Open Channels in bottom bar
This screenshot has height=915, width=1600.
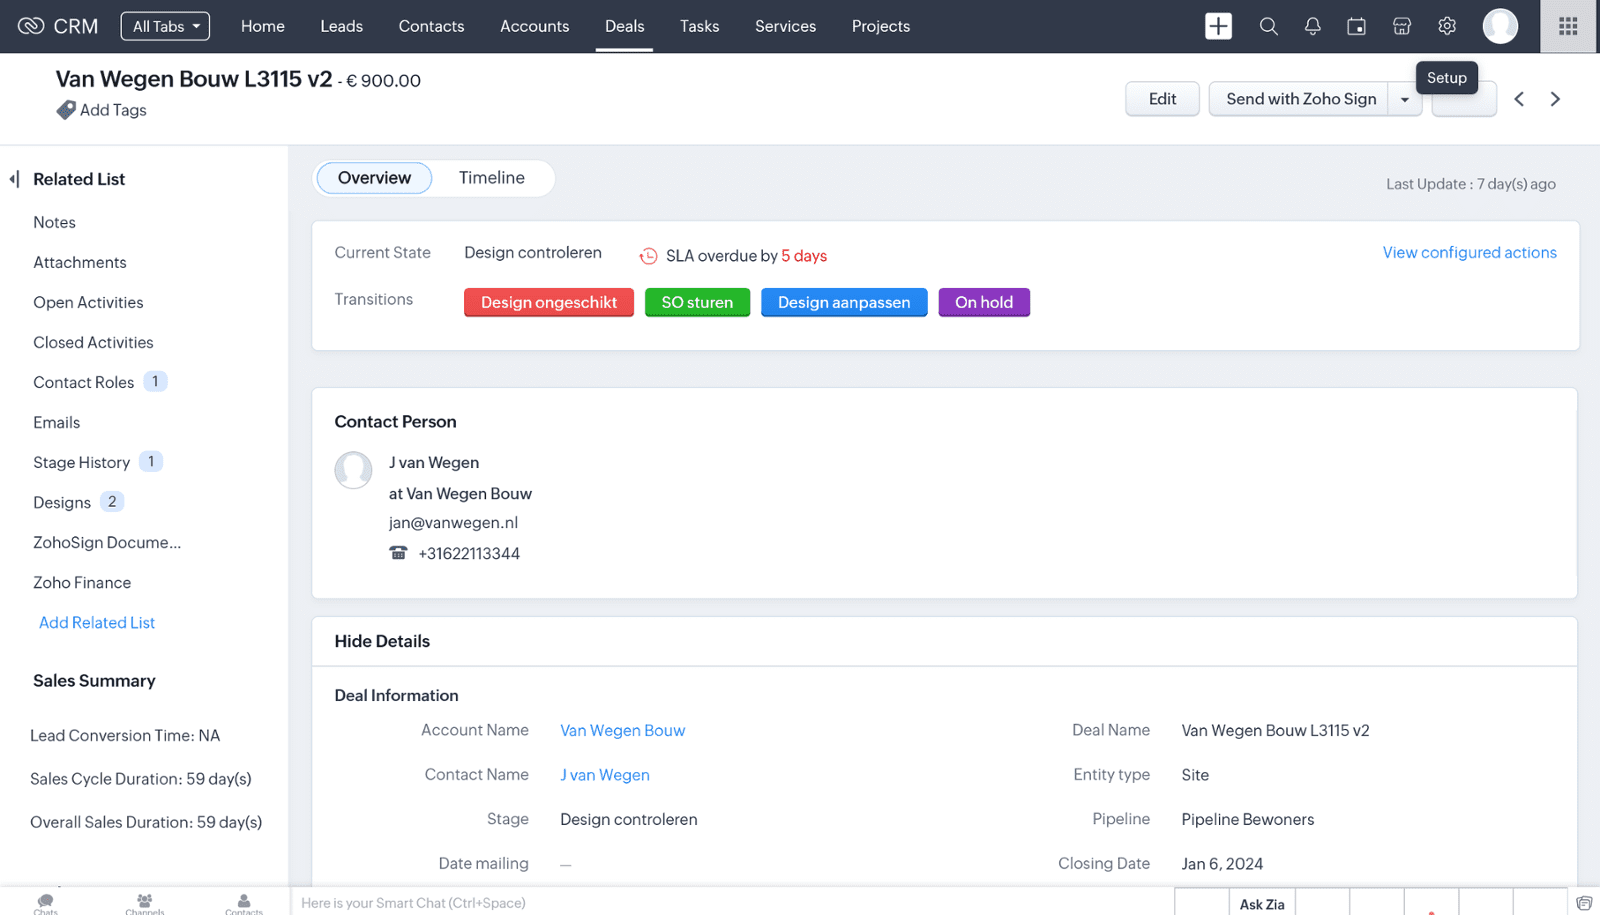tap(145, 903)
